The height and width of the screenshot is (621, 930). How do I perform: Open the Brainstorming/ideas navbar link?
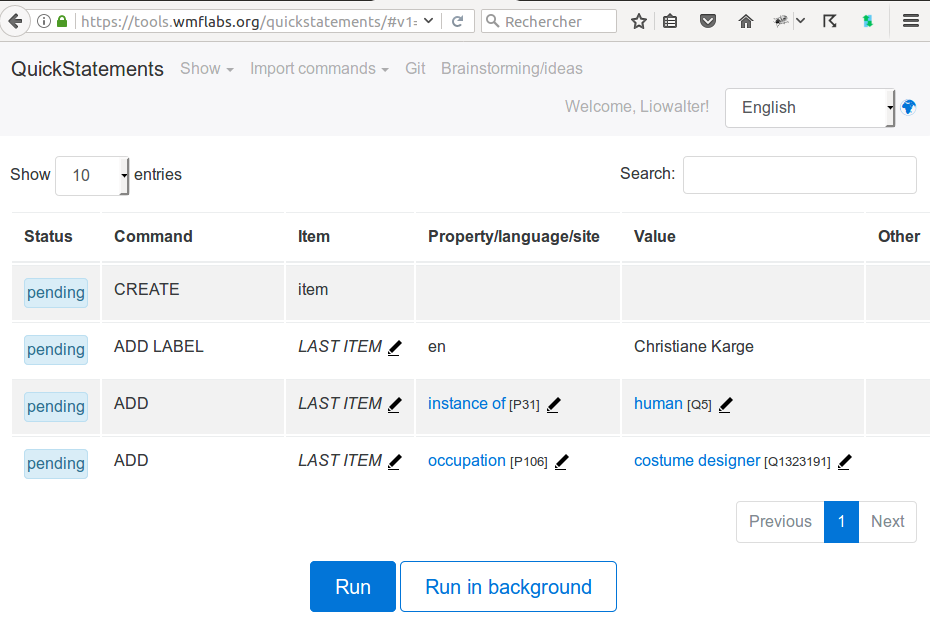coord(512,69)
